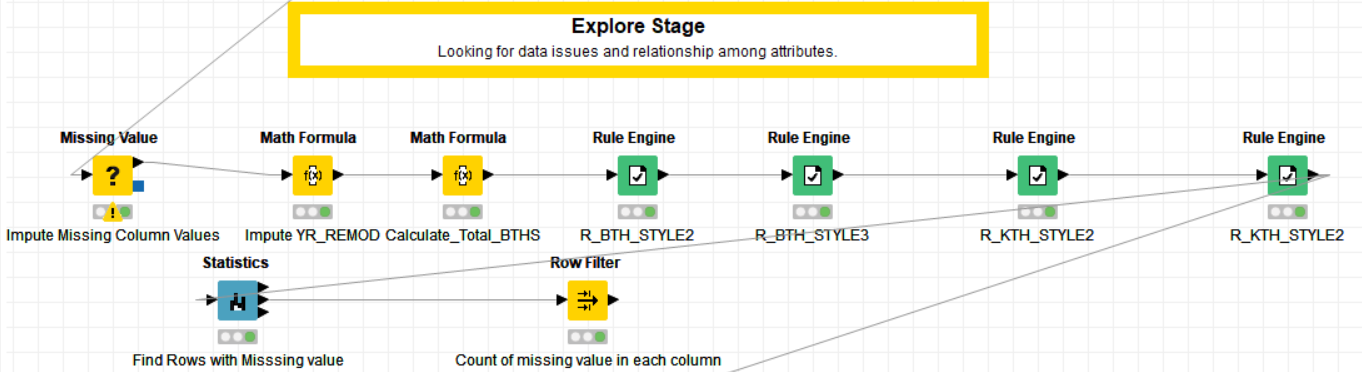This screenshot has width=1362, height=372.
Task: Select the Calculate_Total_BTHS Math Formula node
Action: [x=462, y=175]
